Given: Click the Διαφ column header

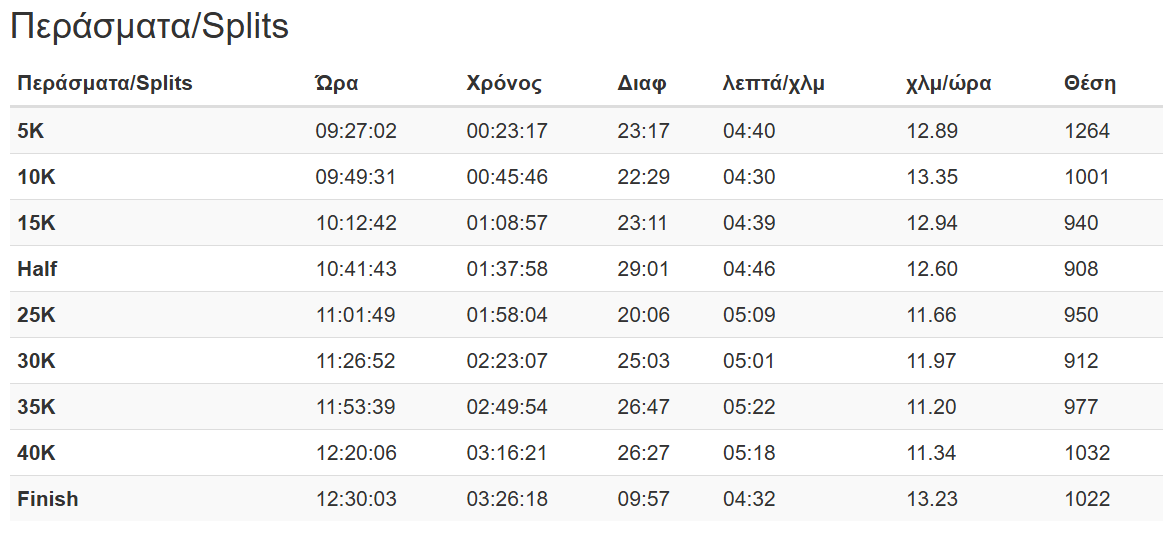Looking at the screenshot, I should click(642, 83).
